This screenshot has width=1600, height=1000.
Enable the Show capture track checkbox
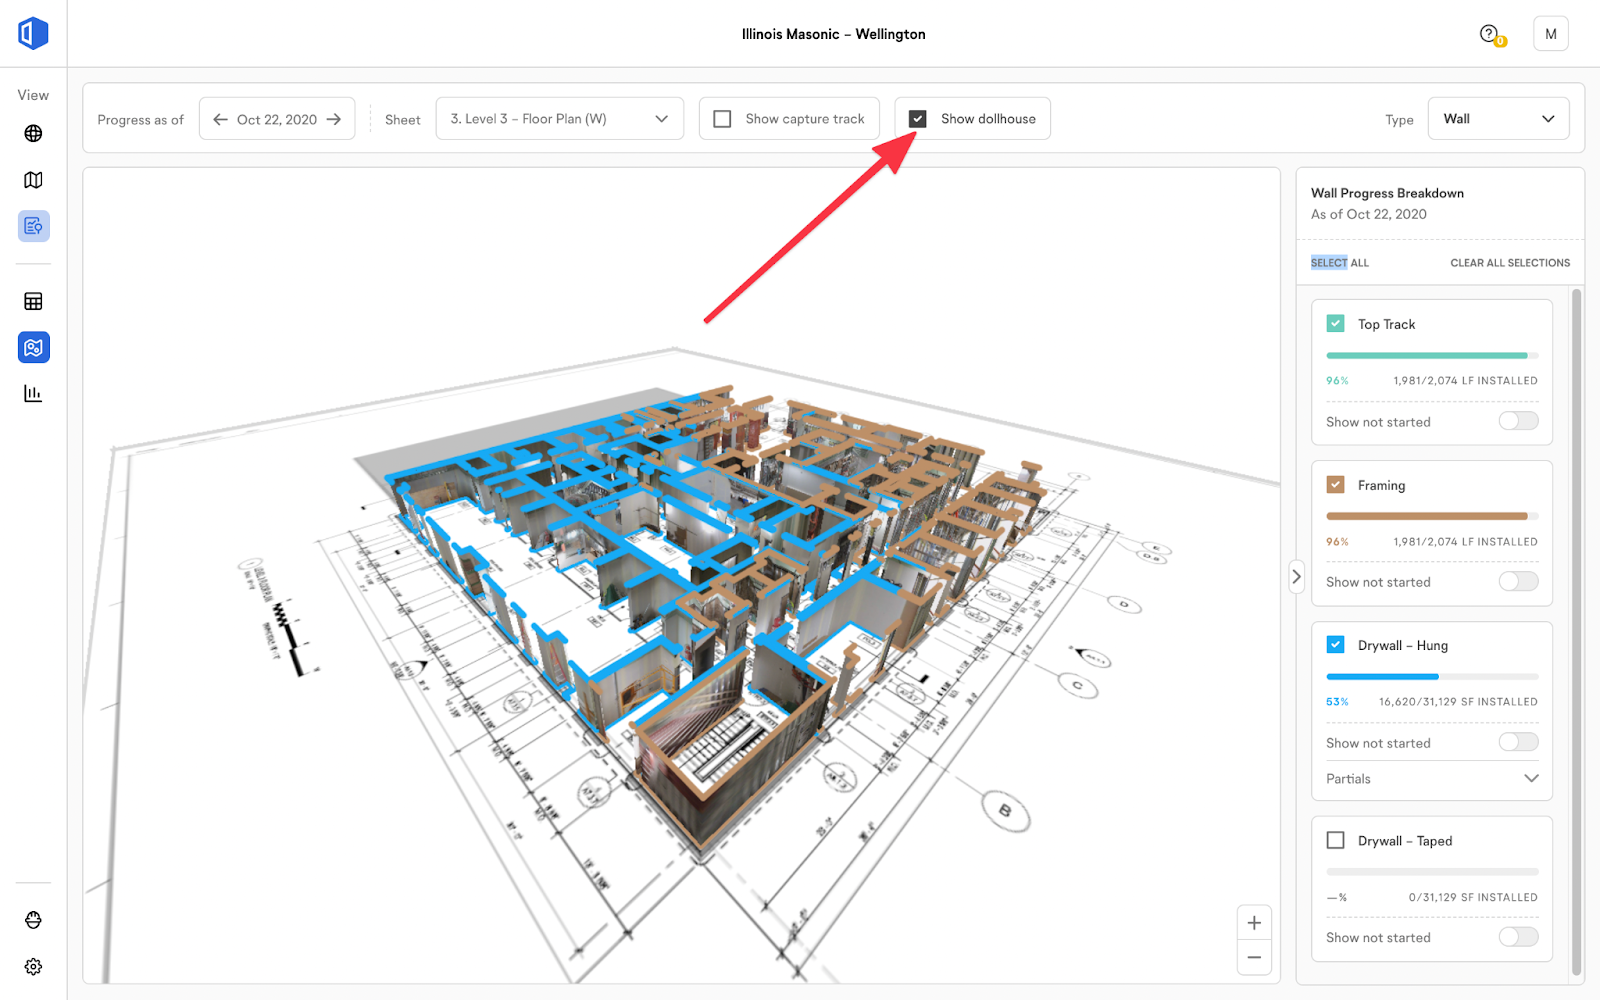(x=722, y=118)
